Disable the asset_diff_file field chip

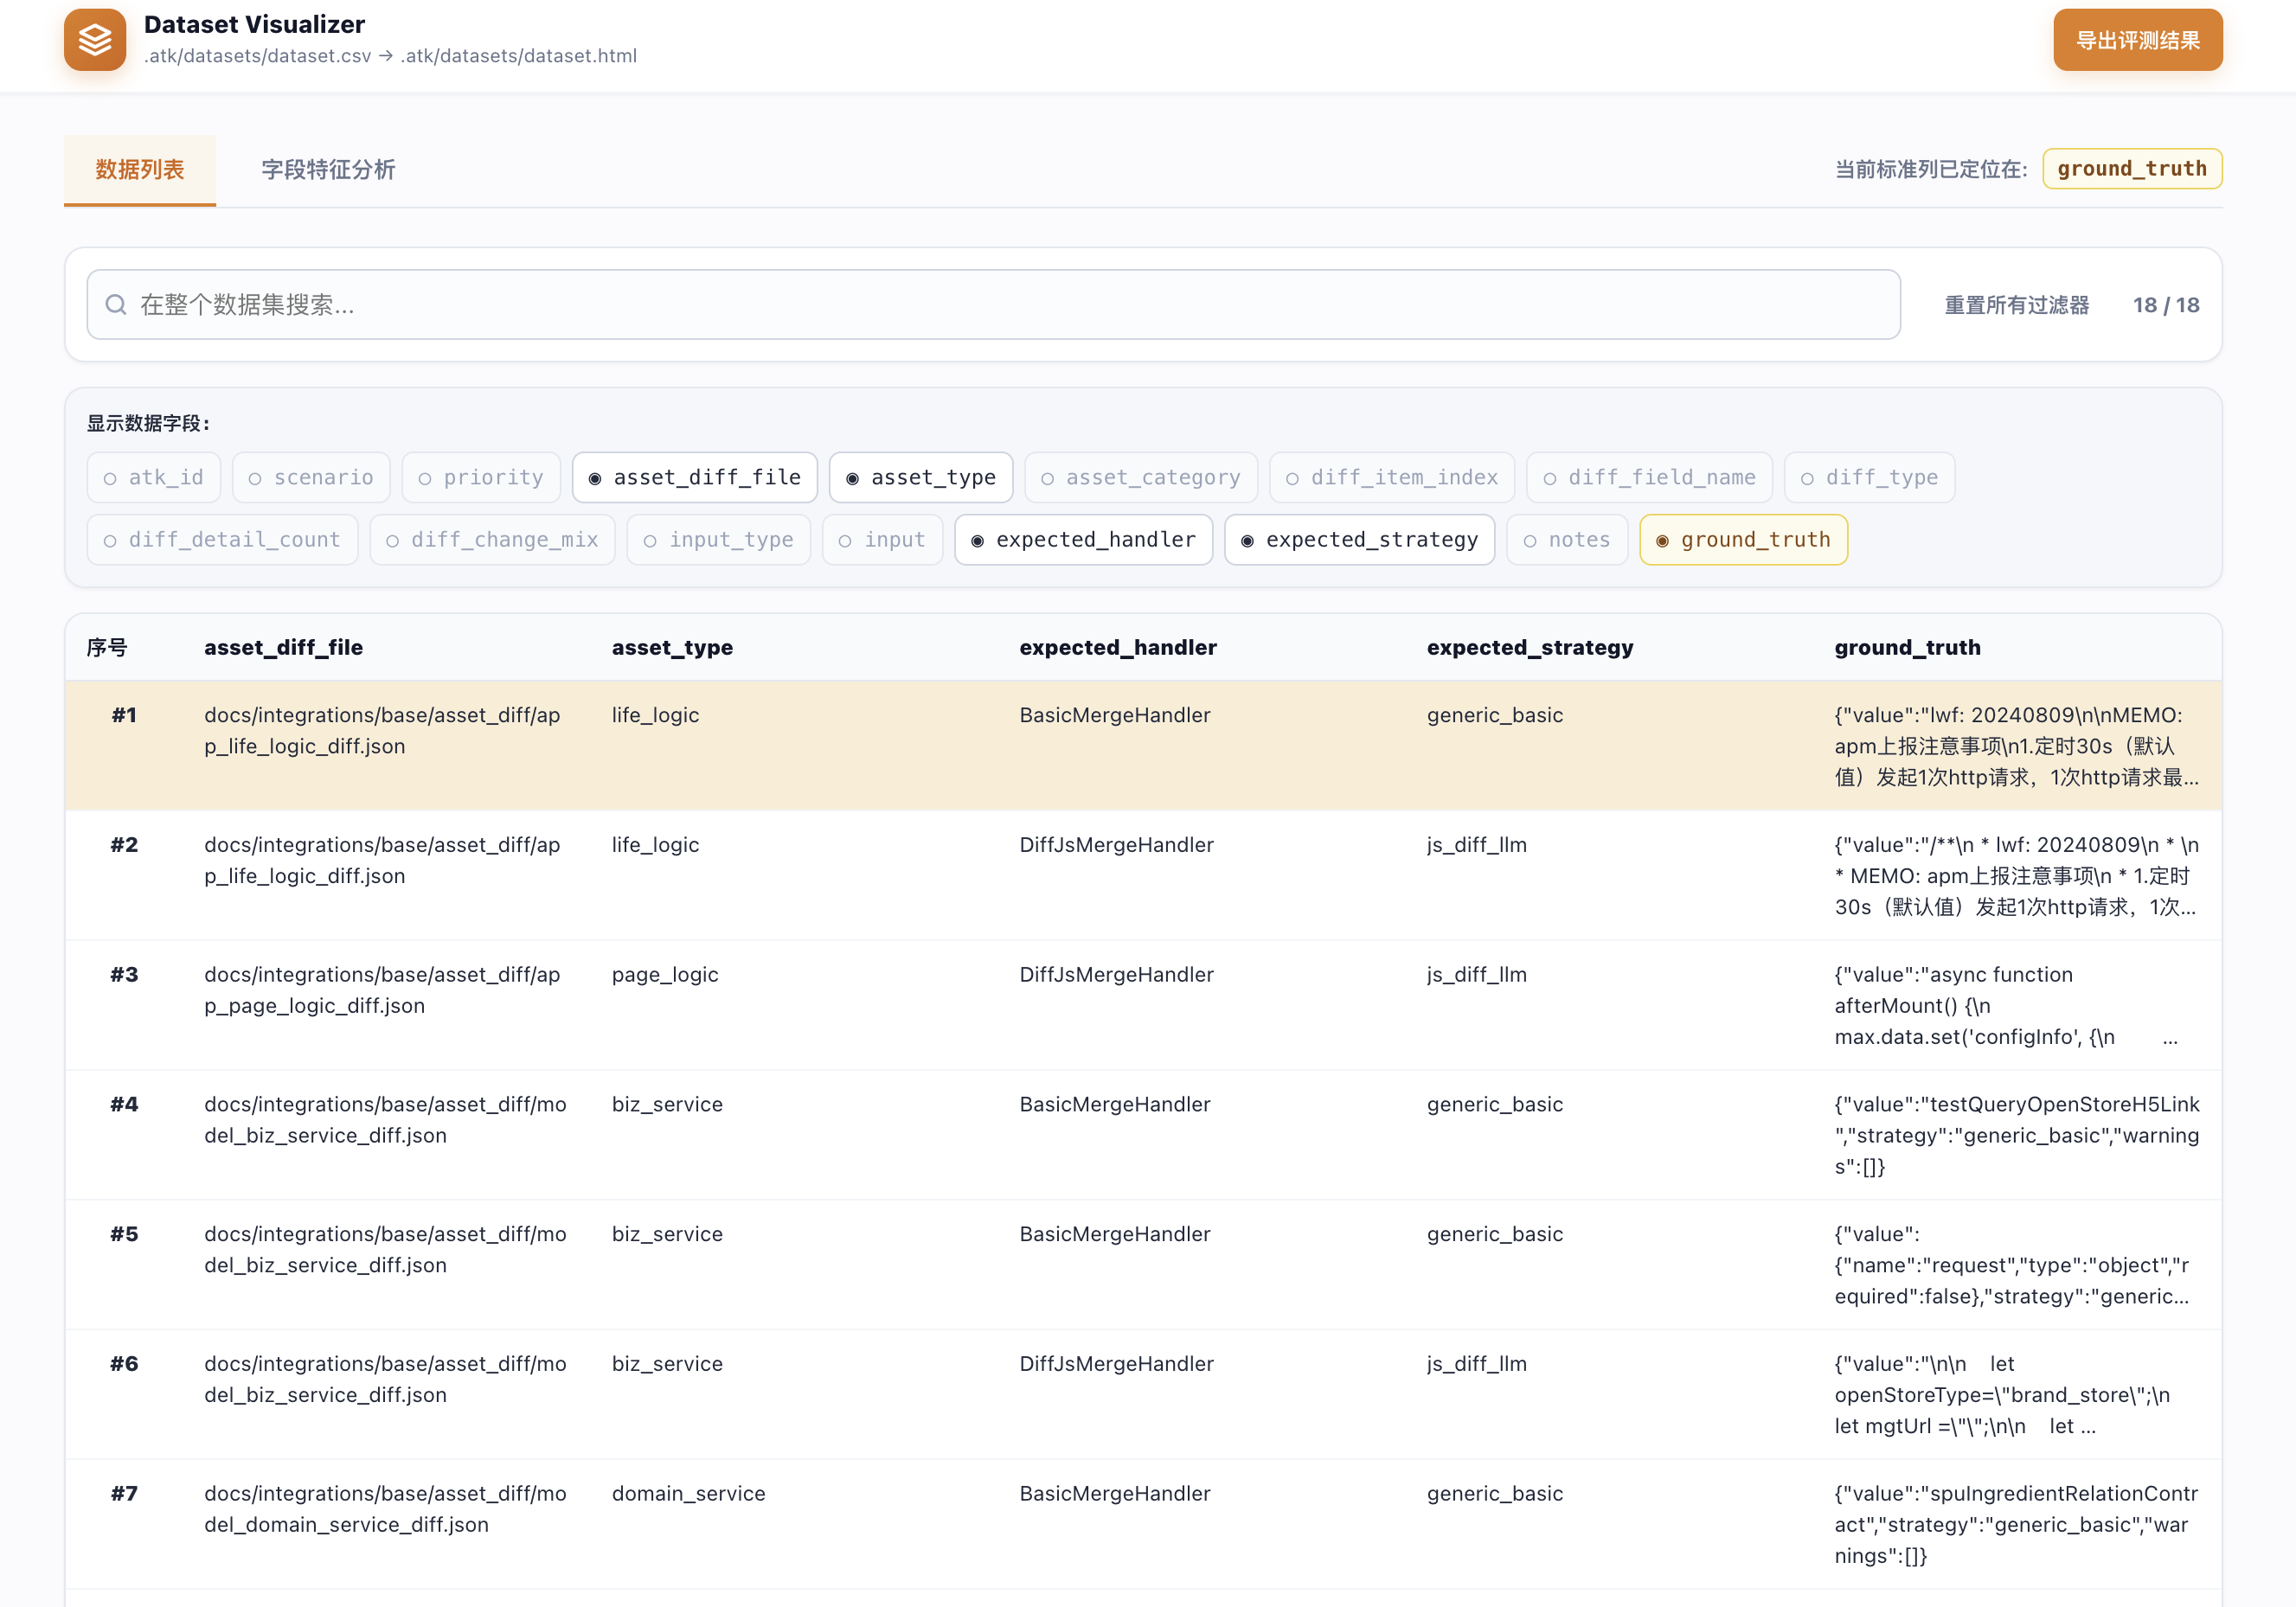click(x=695, y=477)
